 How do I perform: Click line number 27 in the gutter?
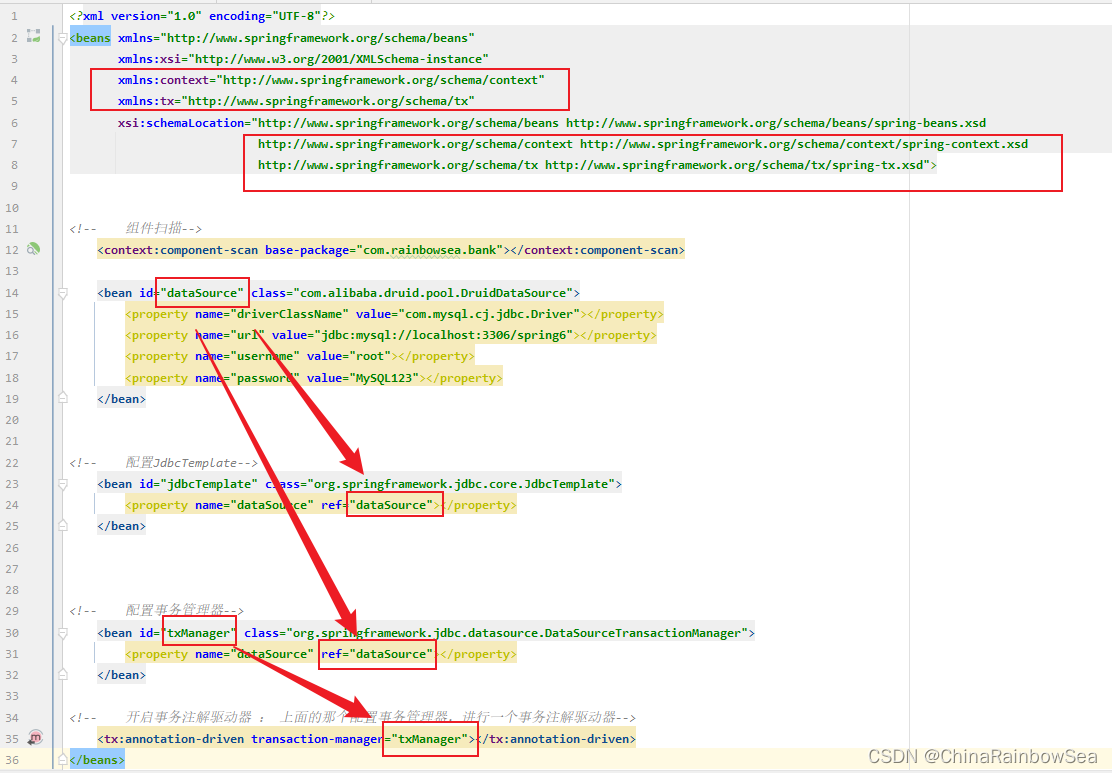(x=12, y=569)
